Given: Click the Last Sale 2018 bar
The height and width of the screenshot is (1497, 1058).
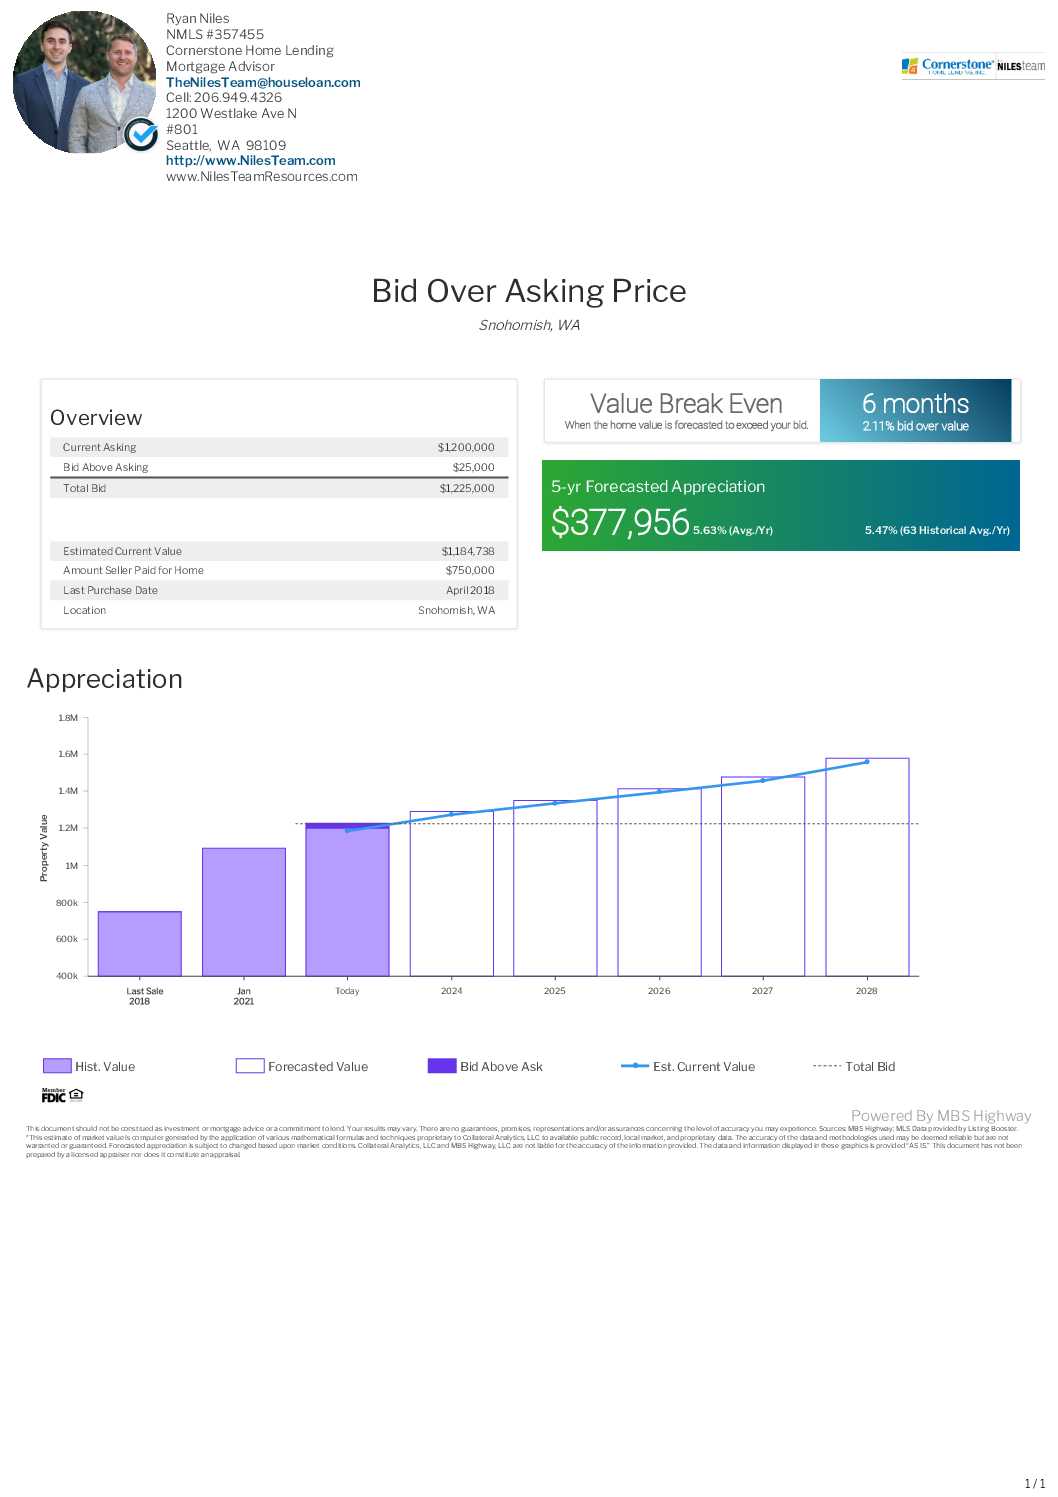Looking at the screenshot, I should 140,943.
